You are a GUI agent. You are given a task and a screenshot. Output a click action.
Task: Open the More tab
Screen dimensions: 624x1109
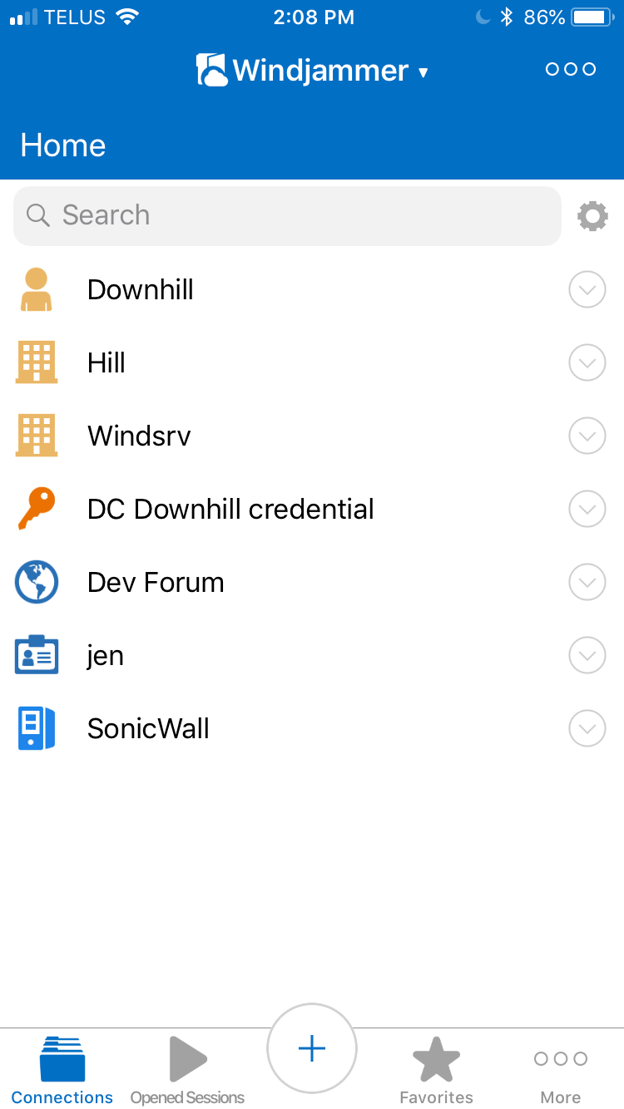[x=560, y=1071]
